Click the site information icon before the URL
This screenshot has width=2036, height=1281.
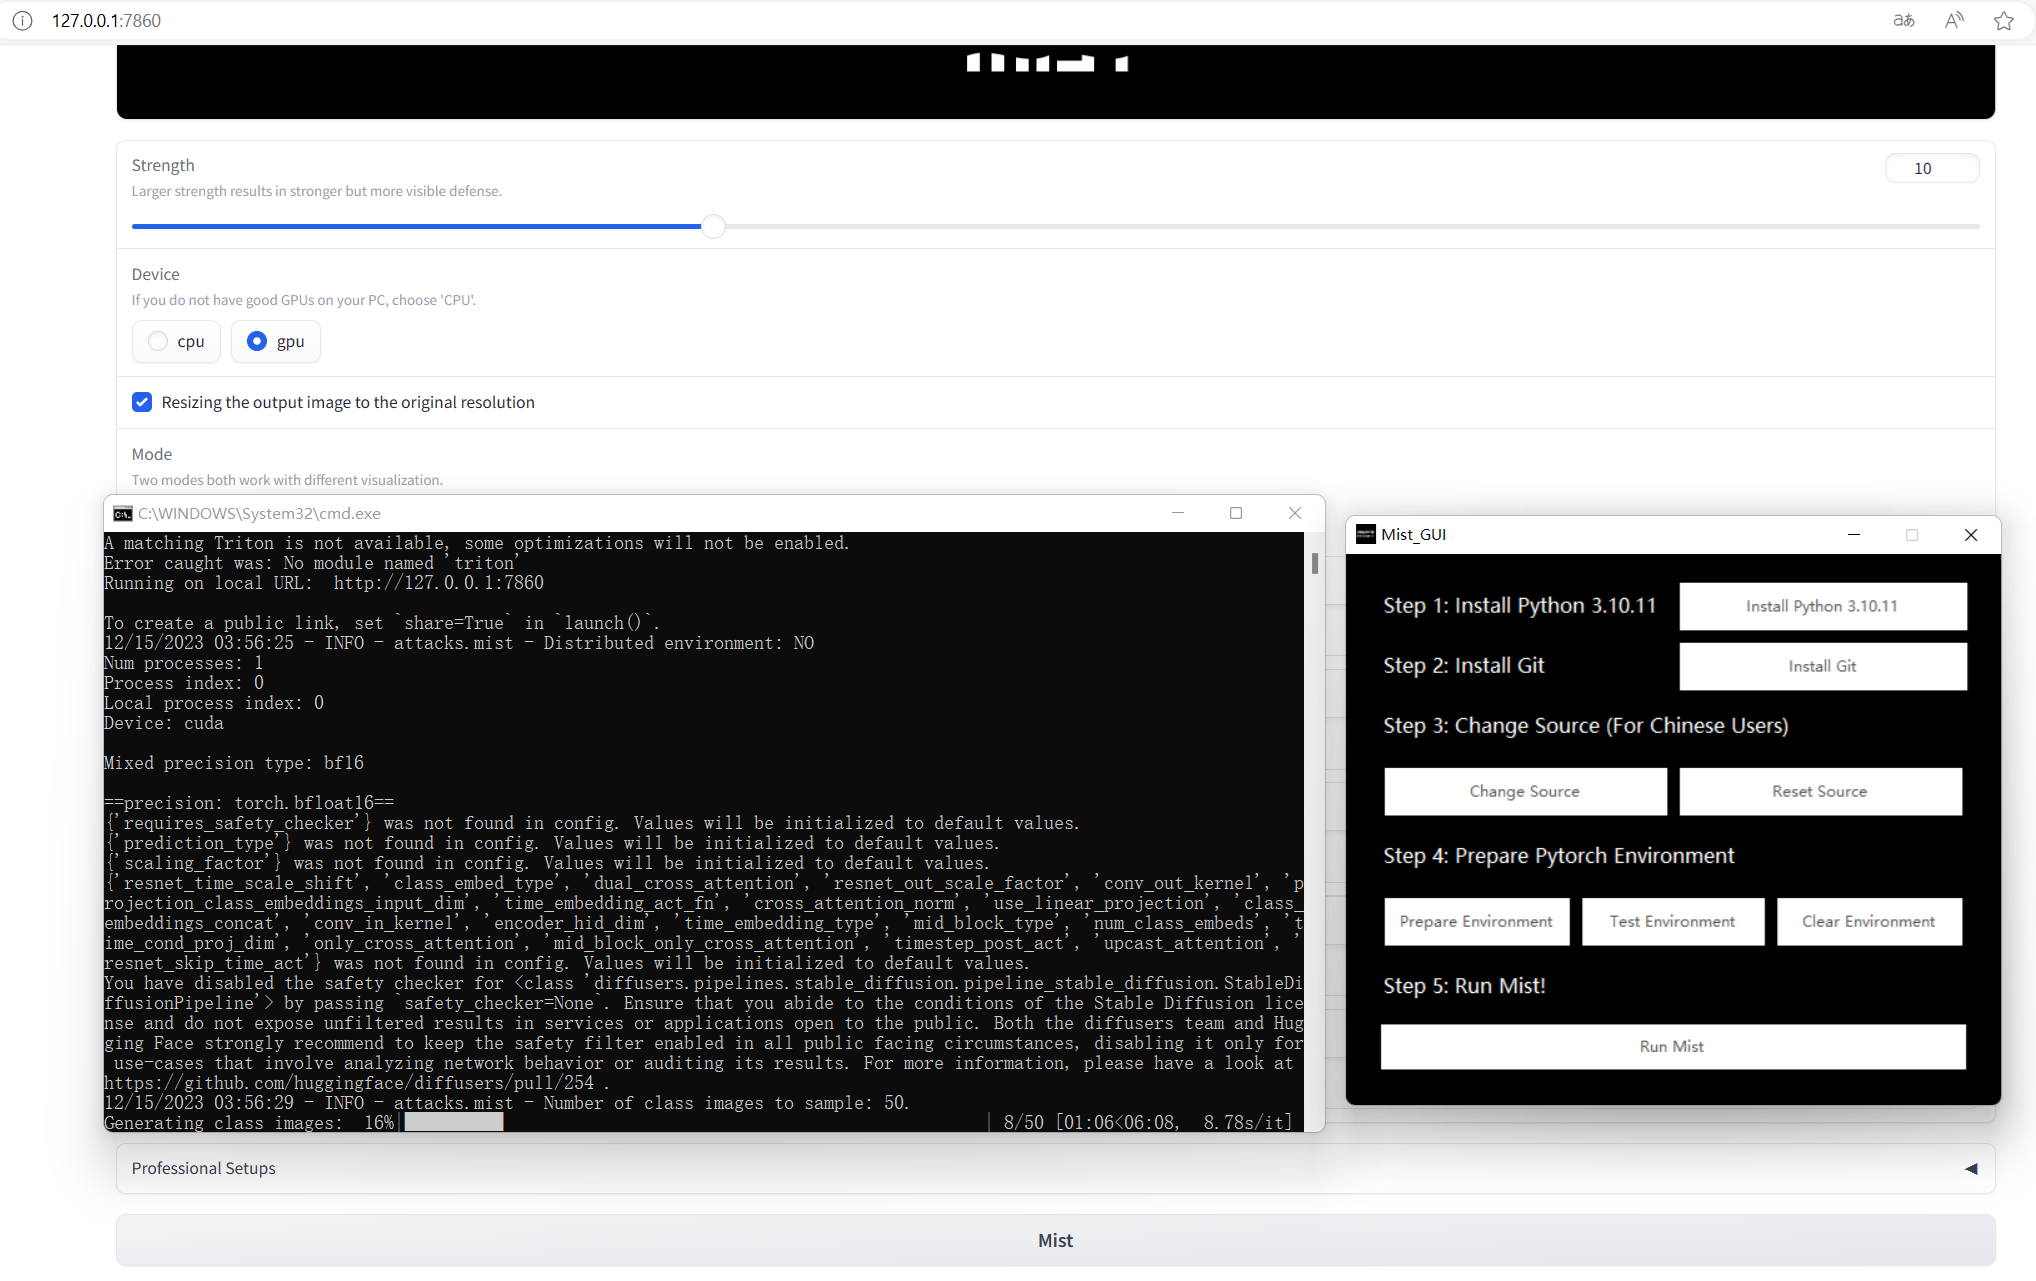point(22,20)
